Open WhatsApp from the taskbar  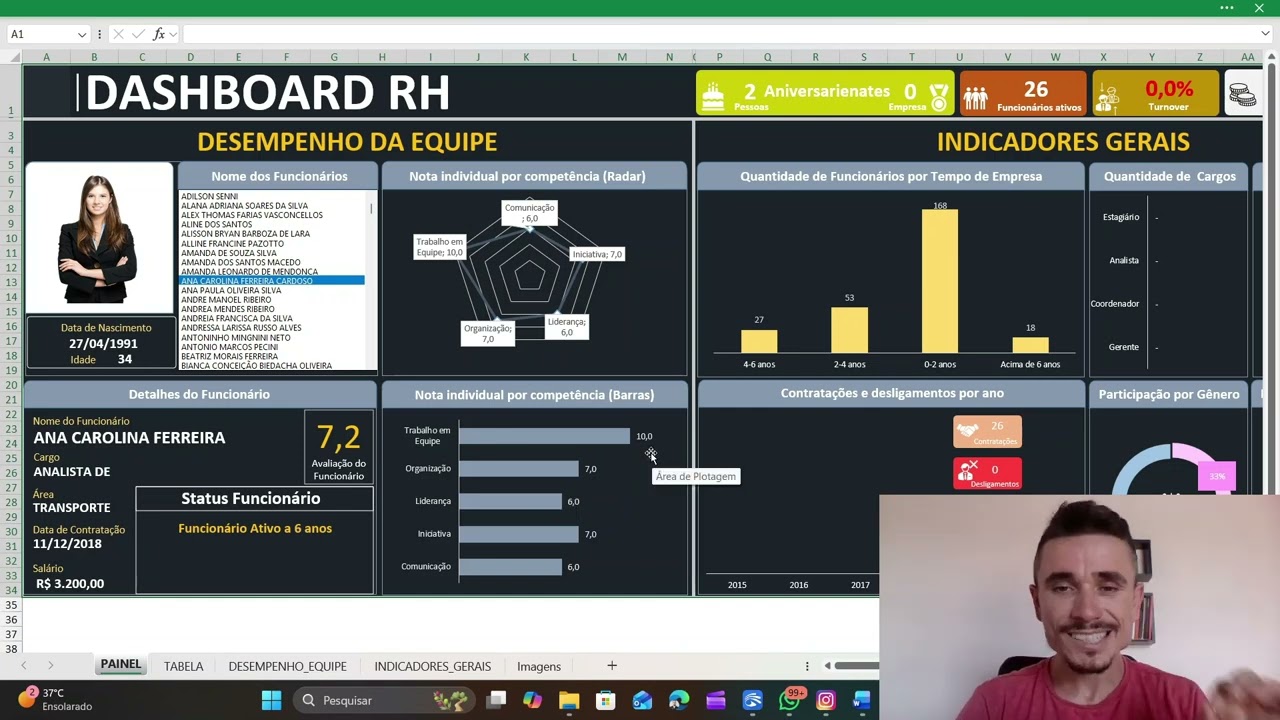[789, 700]
